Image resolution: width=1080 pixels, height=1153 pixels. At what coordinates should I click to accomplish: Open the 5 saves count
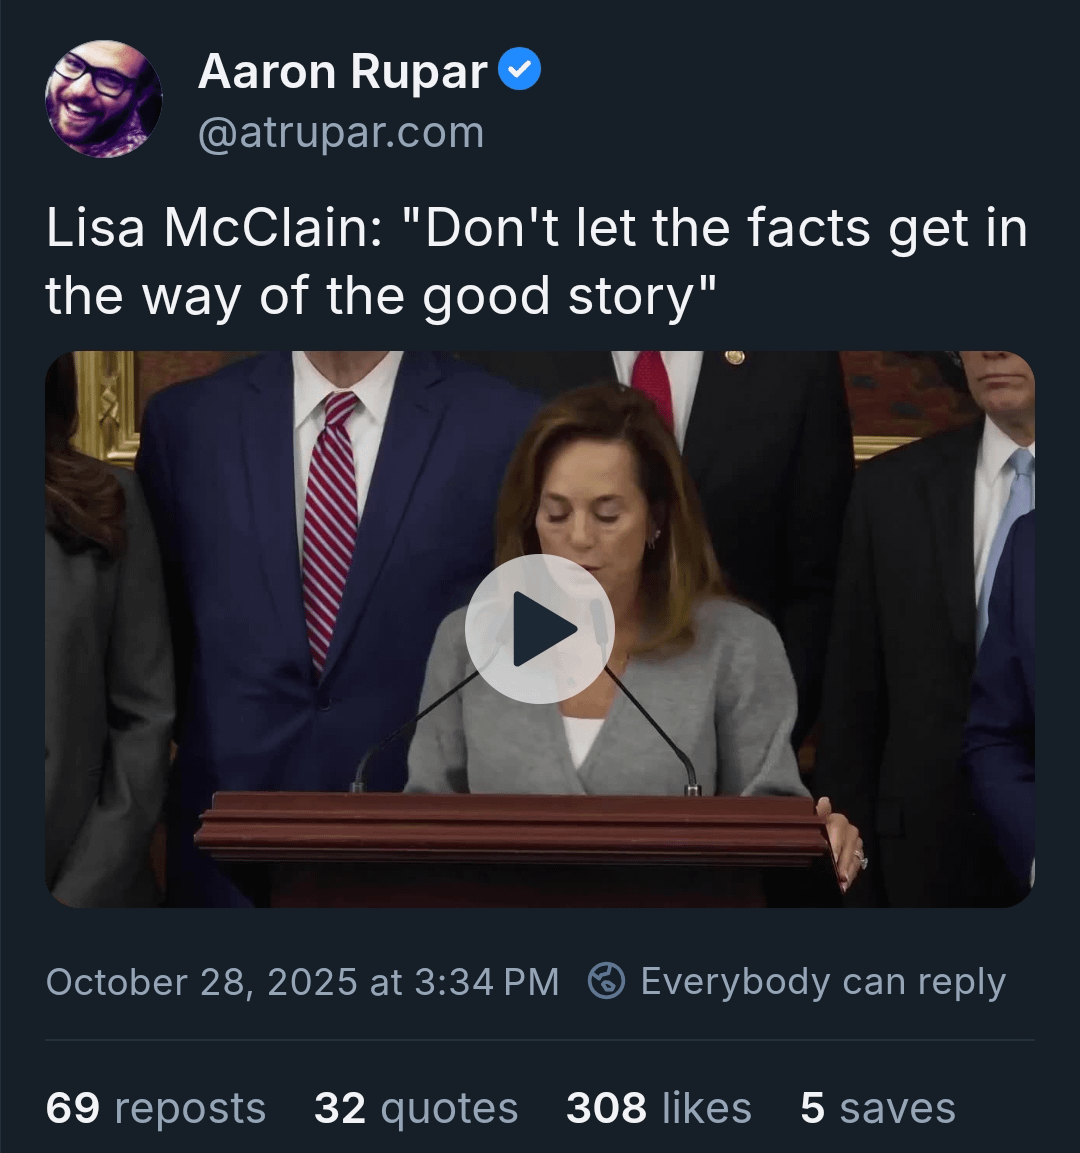(x=877, y=1108)
